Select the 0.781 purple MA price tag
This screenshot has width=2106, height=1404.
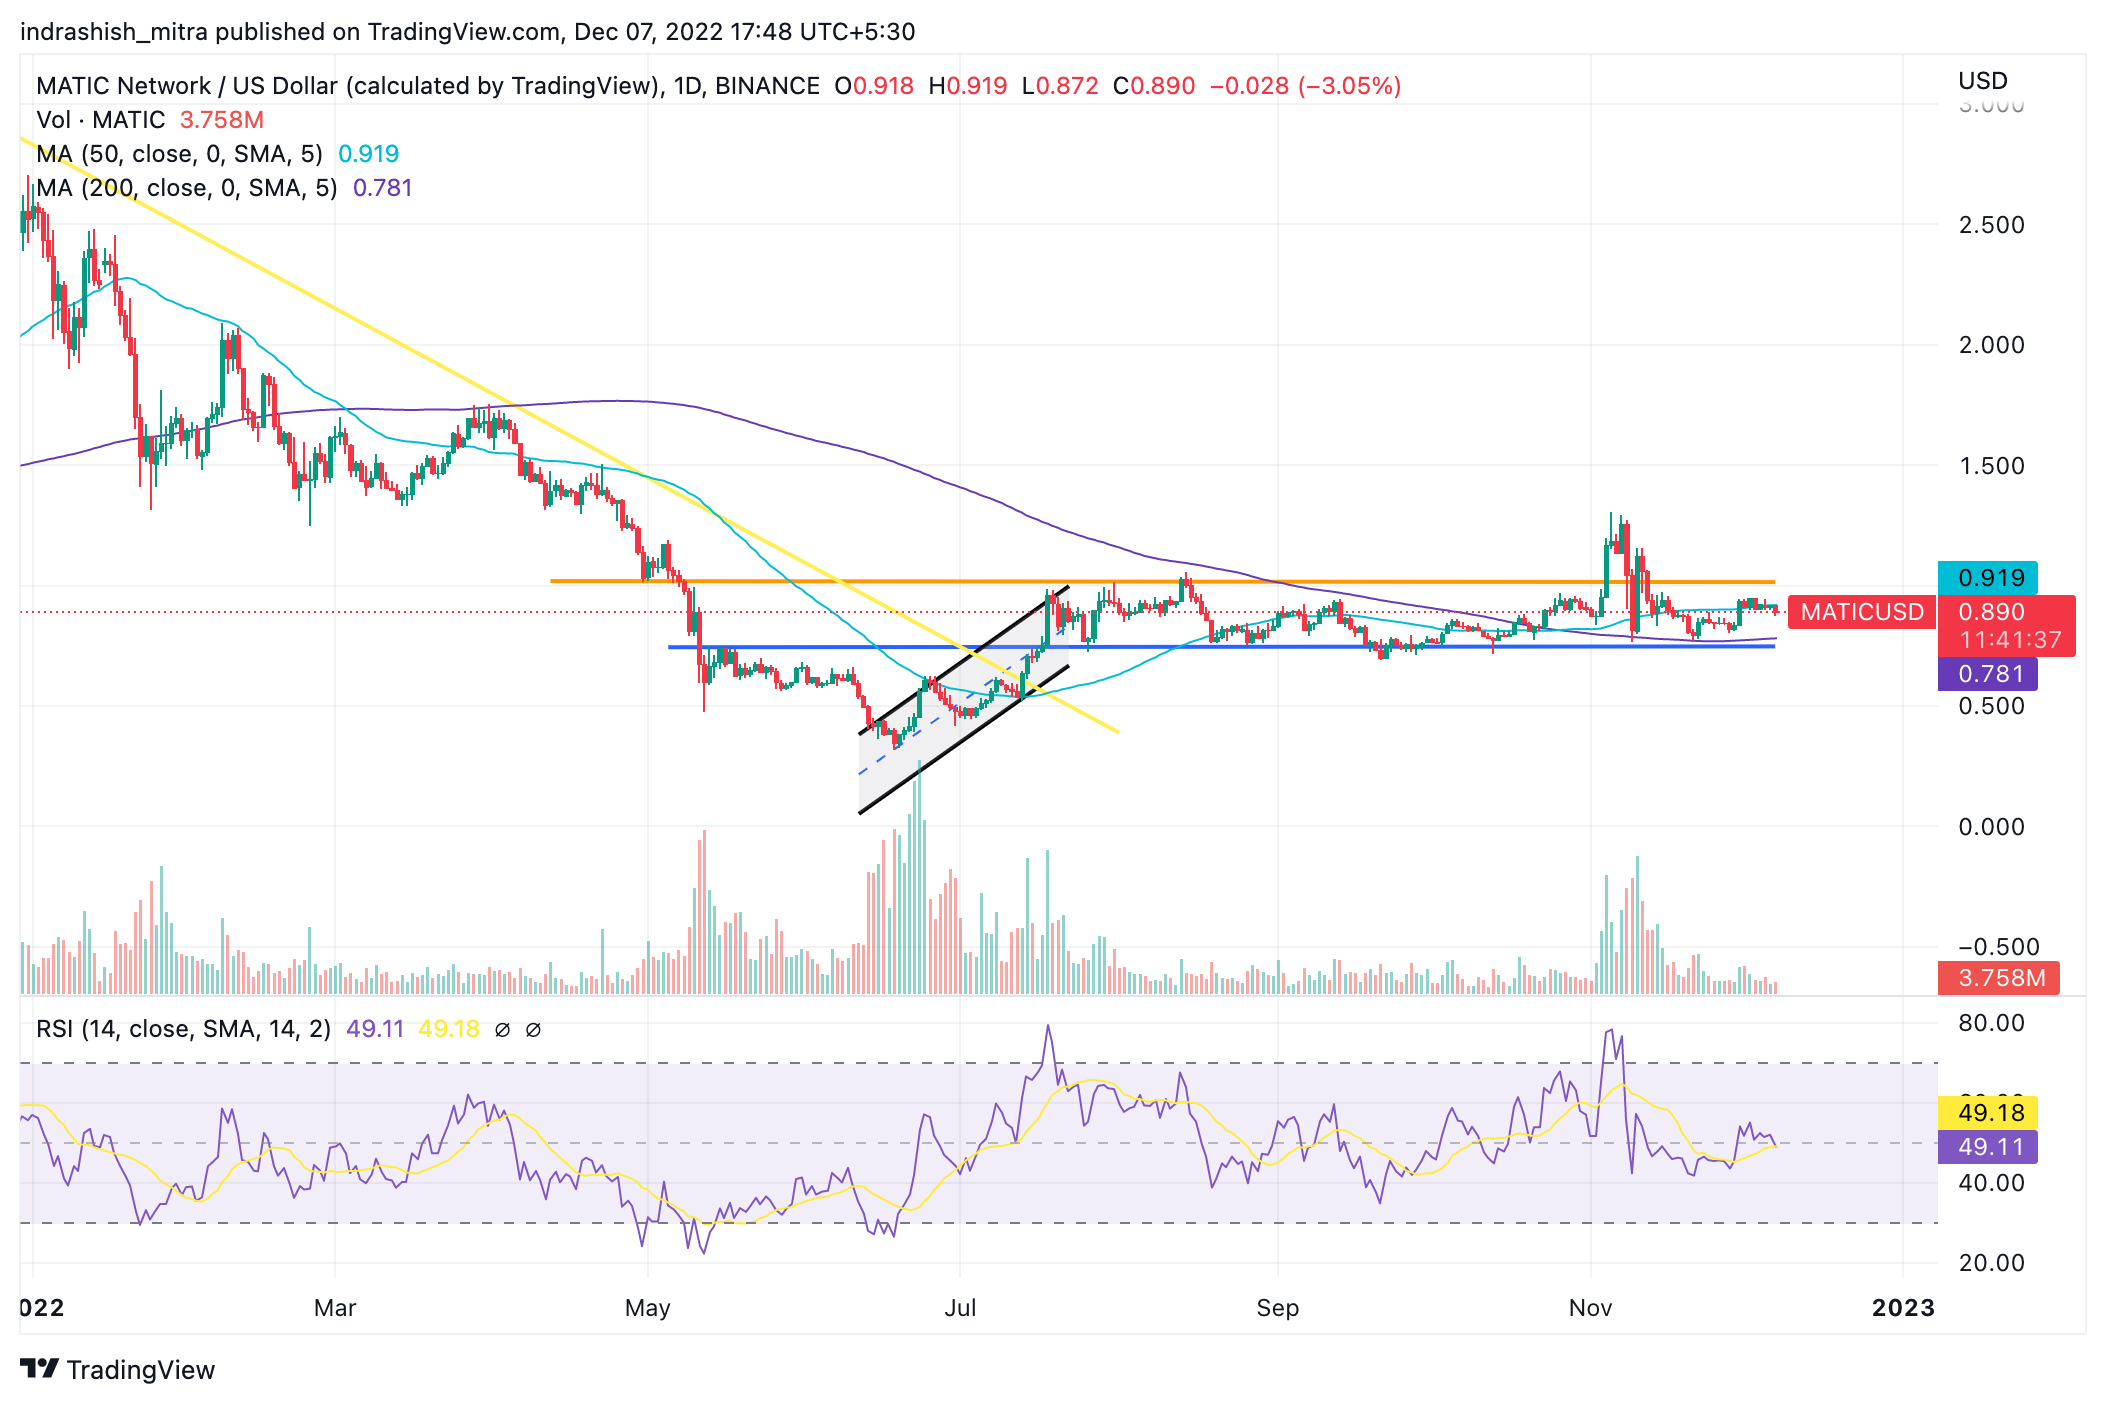tap(1988, 674)
